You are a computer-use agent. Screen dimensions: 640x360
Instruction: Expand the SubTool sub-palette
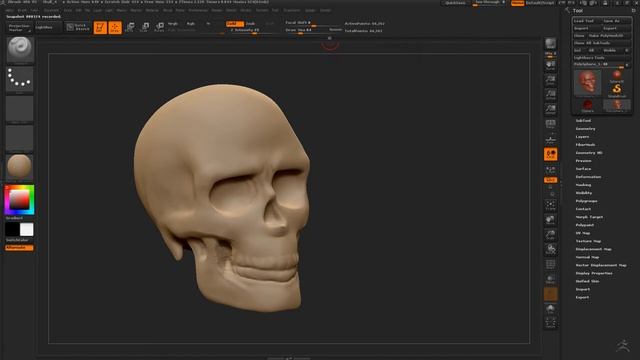583,120
